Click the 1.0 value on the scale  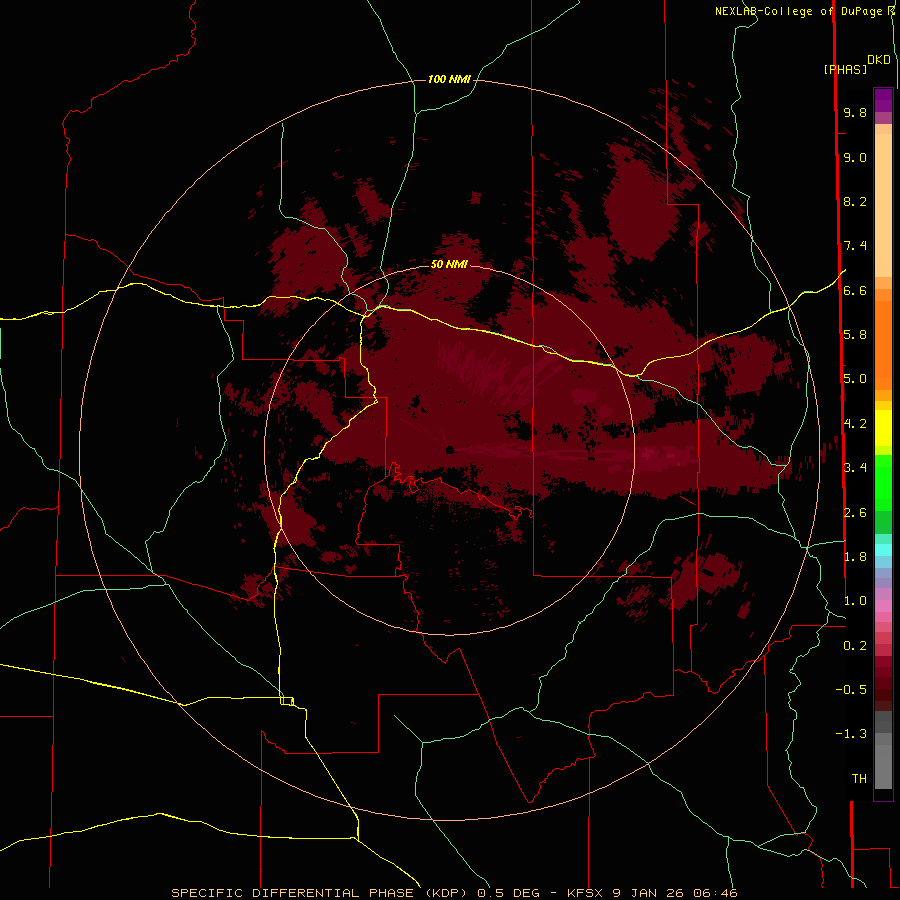pos(855,601)
